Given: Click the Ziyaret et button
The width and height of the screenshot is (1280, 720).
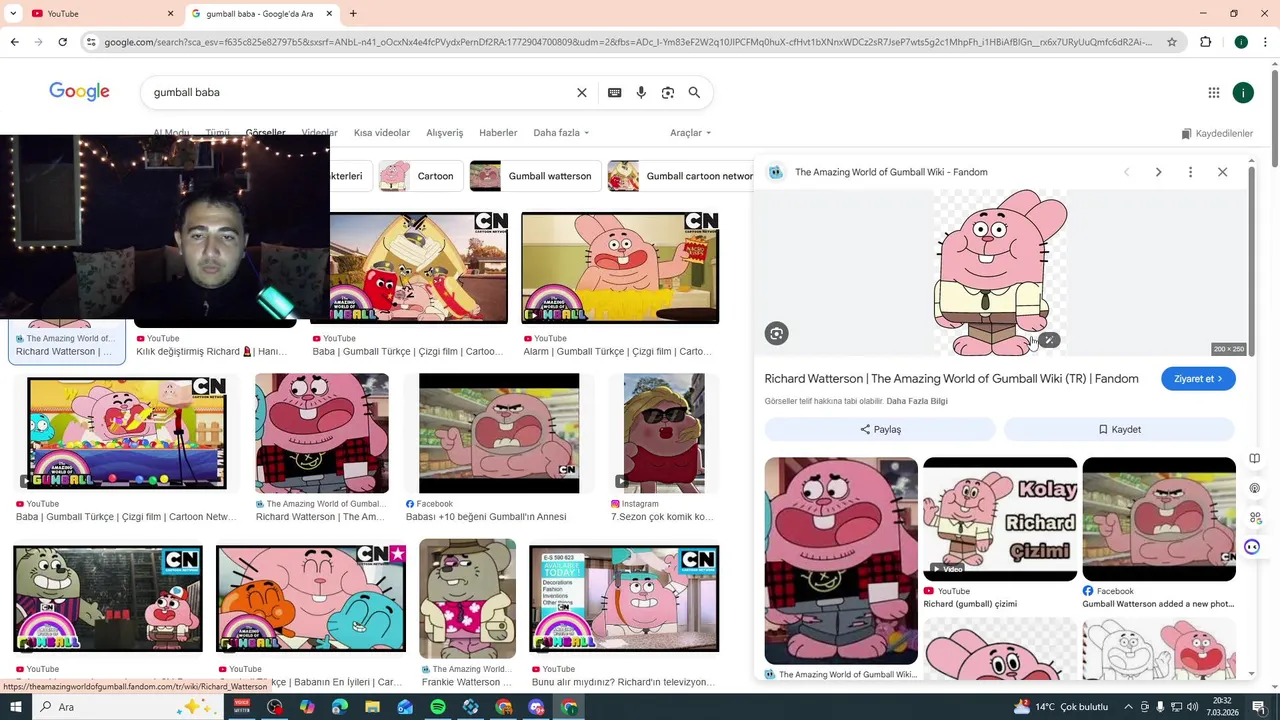Looking at the screenshot, I should 1198,379.
